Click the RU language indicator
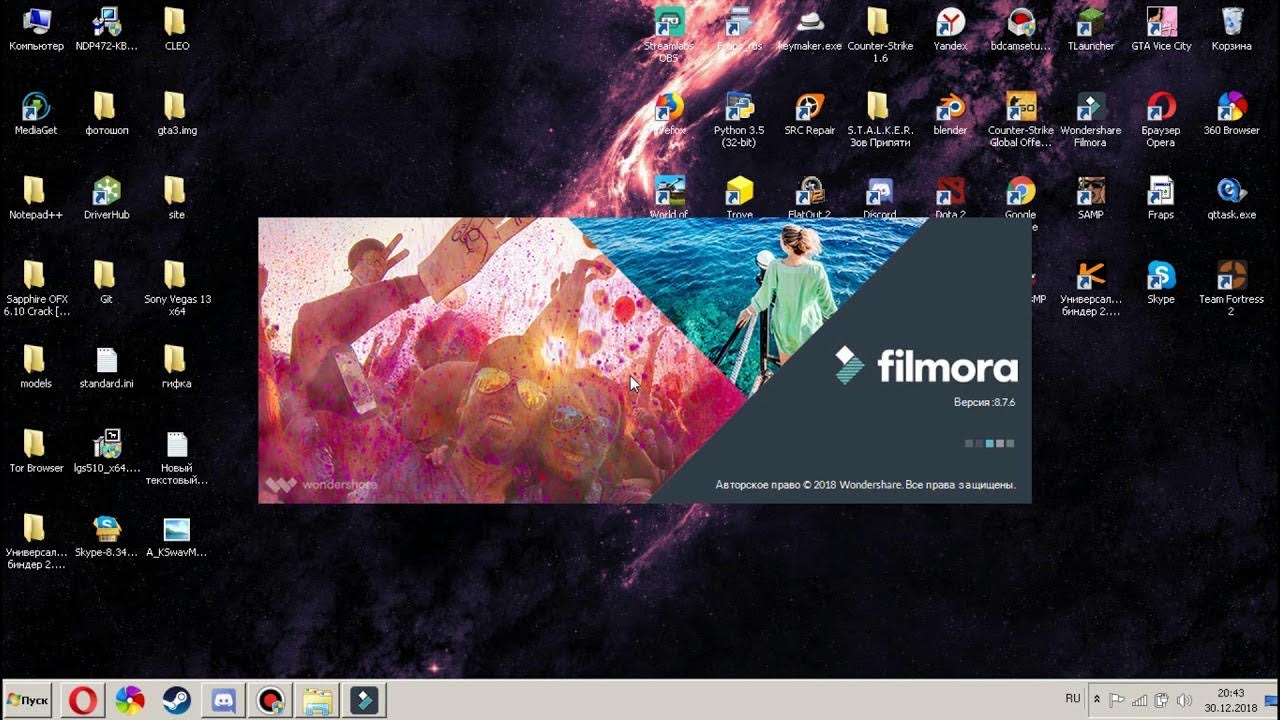Screen dimensions: 1280x720 [x=1073, y=698]
